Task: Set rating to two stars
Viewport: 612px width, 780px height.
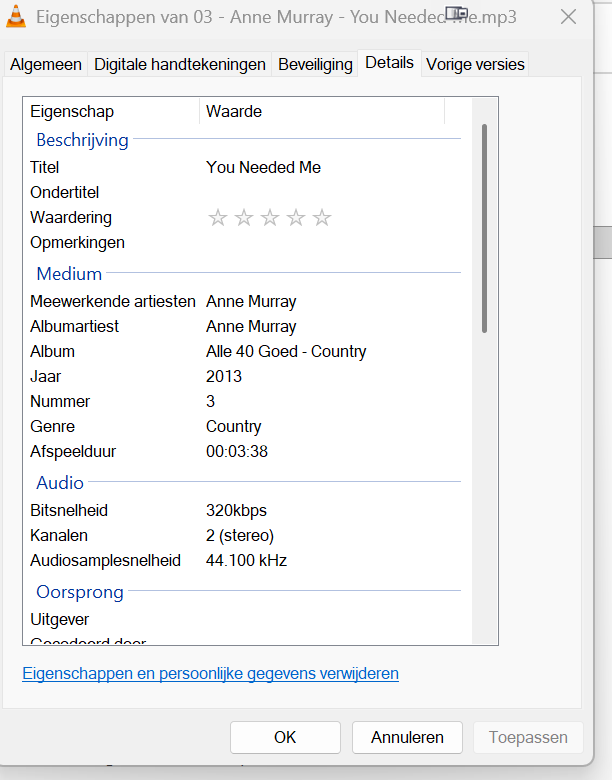Action: pyautogui.click(x=244, y=218)
